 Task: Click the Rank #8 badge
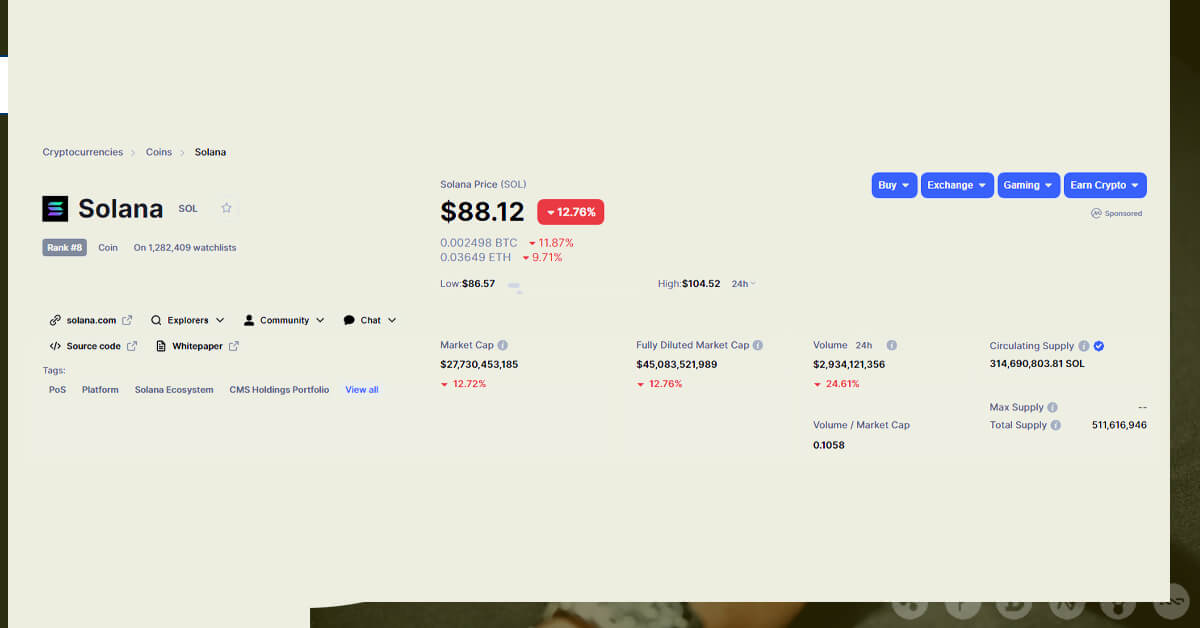[65, 247]
